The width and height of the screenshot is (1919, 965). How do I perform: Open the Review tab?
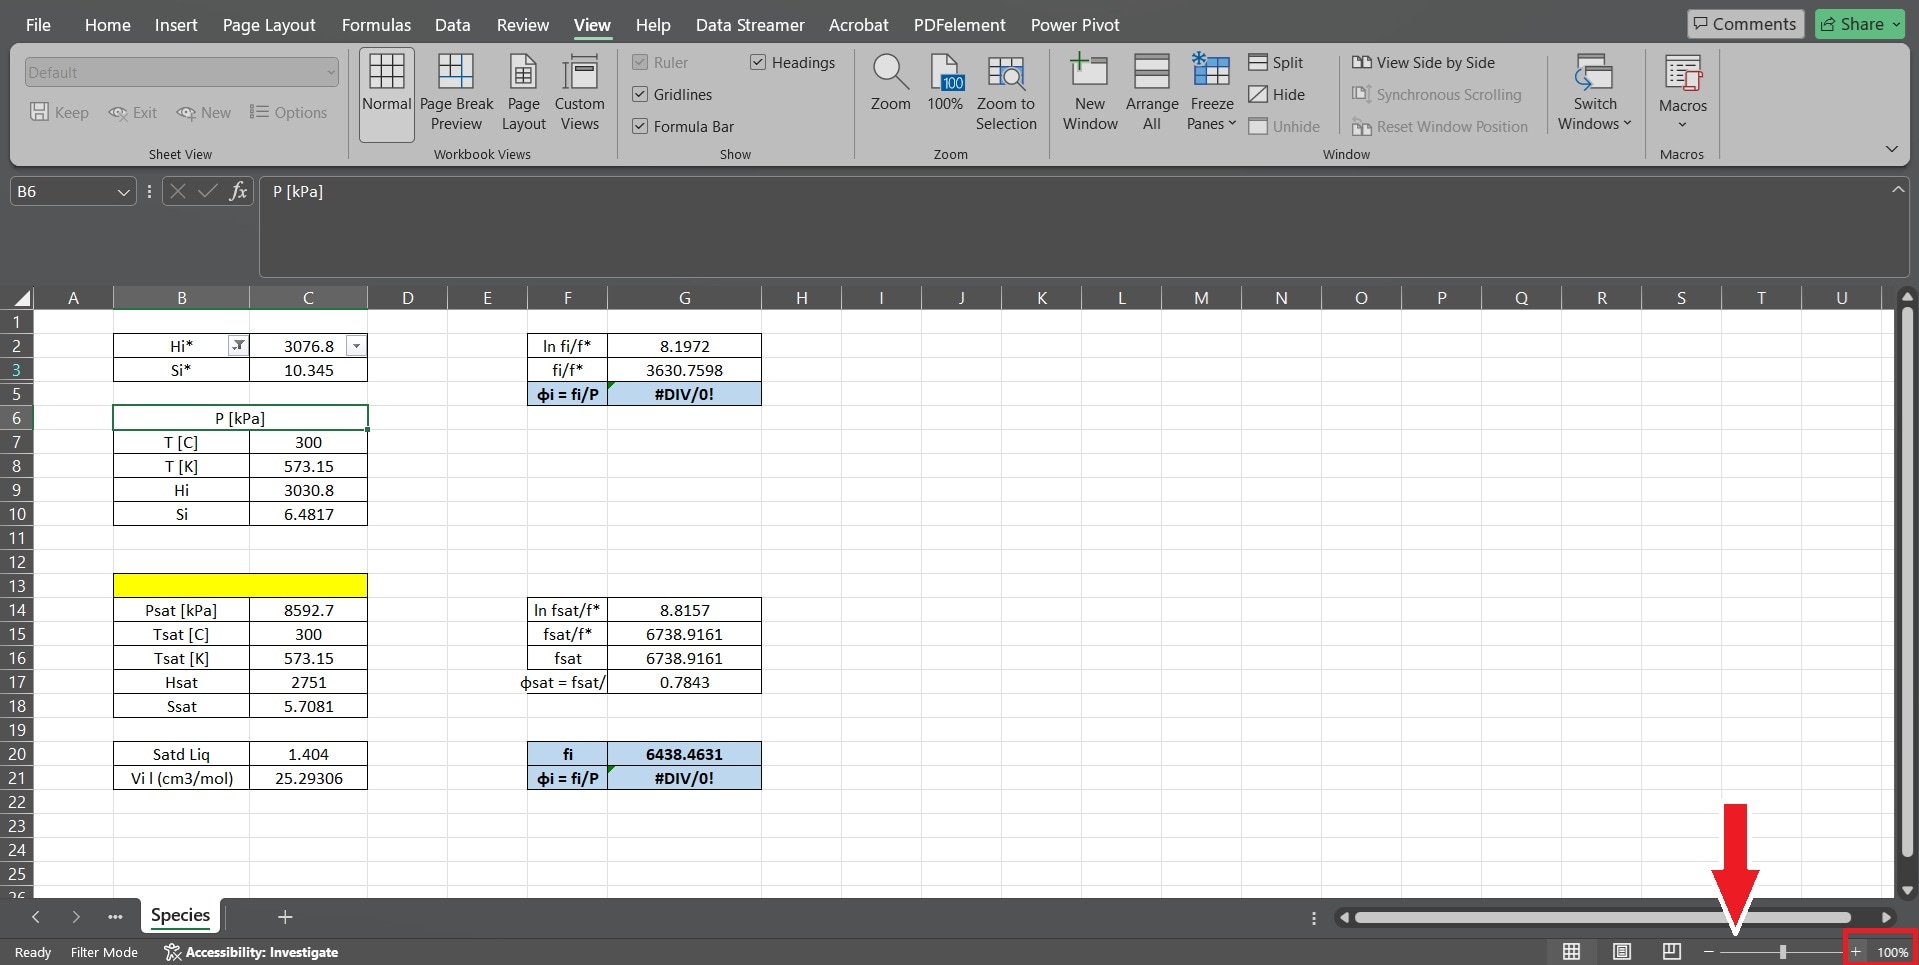pos(522,25)
